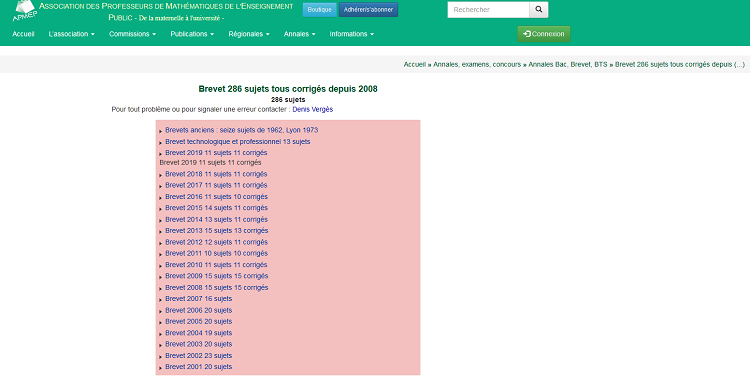
Task: Click the Adhérer/s'abonner button
Action: (368, 10)
